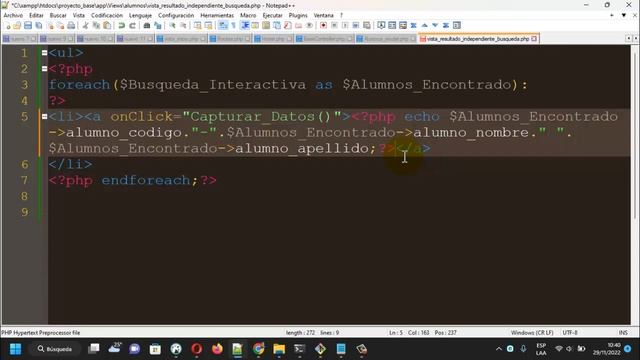Click the Paste toolbar icon
This screenshot has width=640, height=360.
(107, 25)
